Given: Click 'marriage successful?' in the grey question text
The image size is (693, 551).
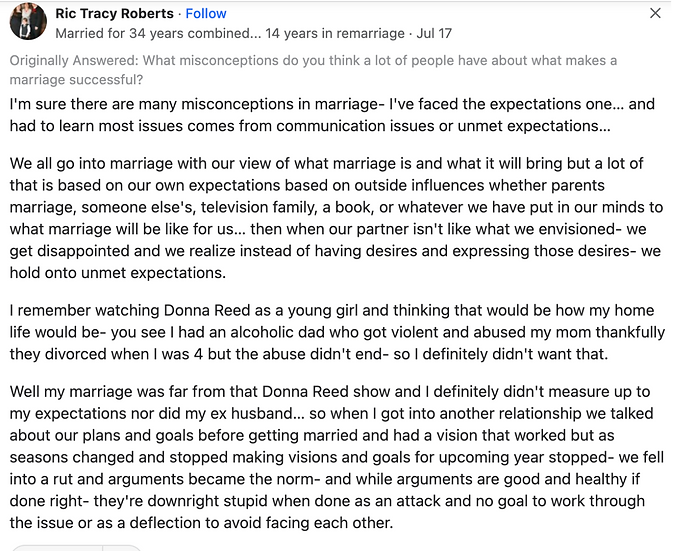Looking at the screenshot, I should [x=76, y=80].
